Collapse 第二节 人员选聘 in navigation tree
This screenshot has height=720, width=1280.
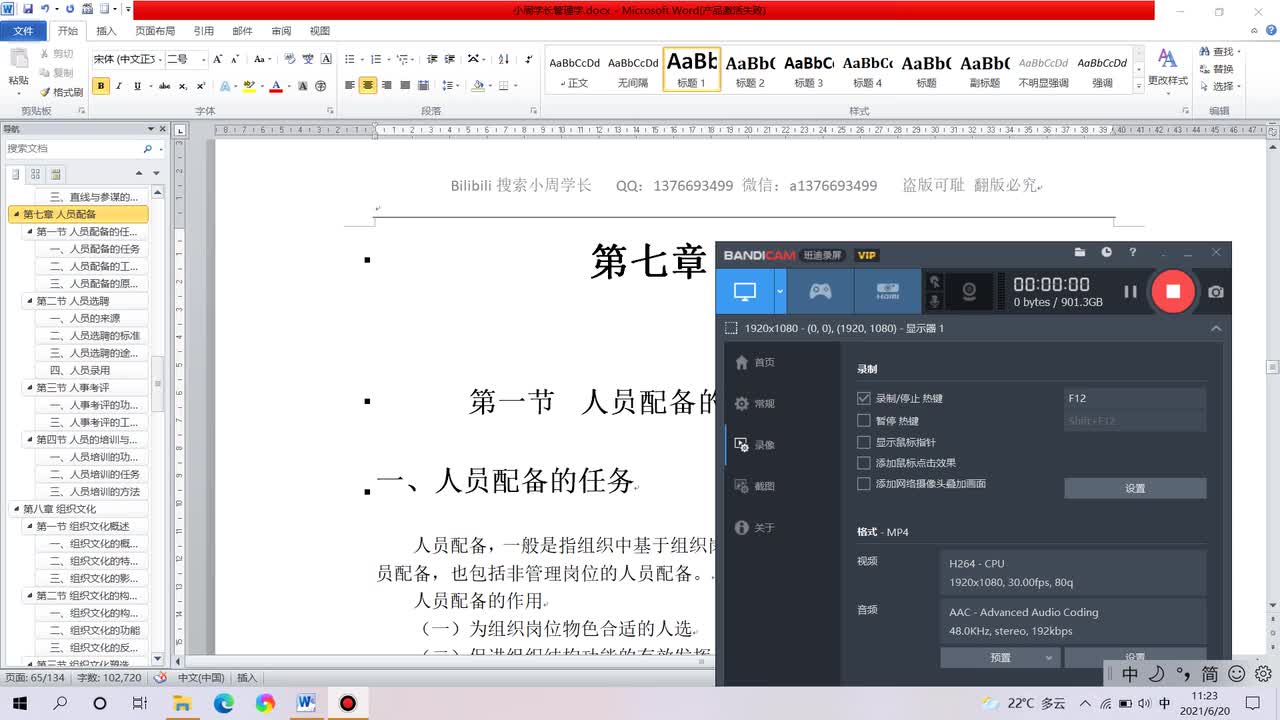click(30, 301)
